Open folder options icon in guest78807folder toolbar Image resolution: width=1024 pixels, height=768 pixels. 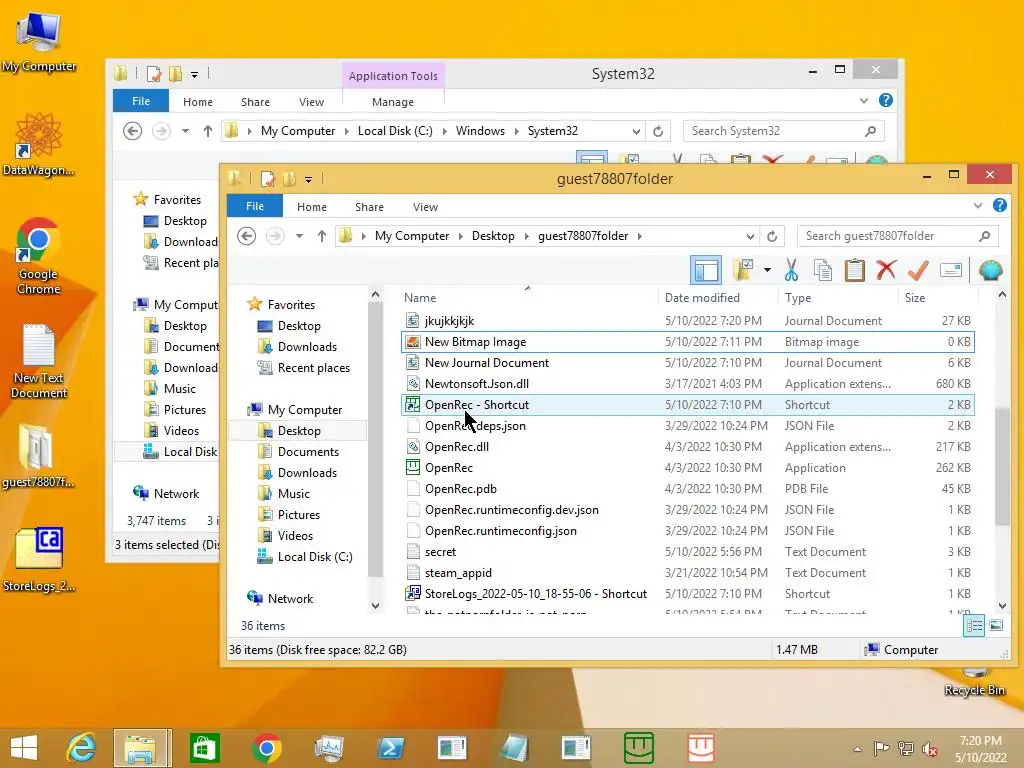(743, 270)
